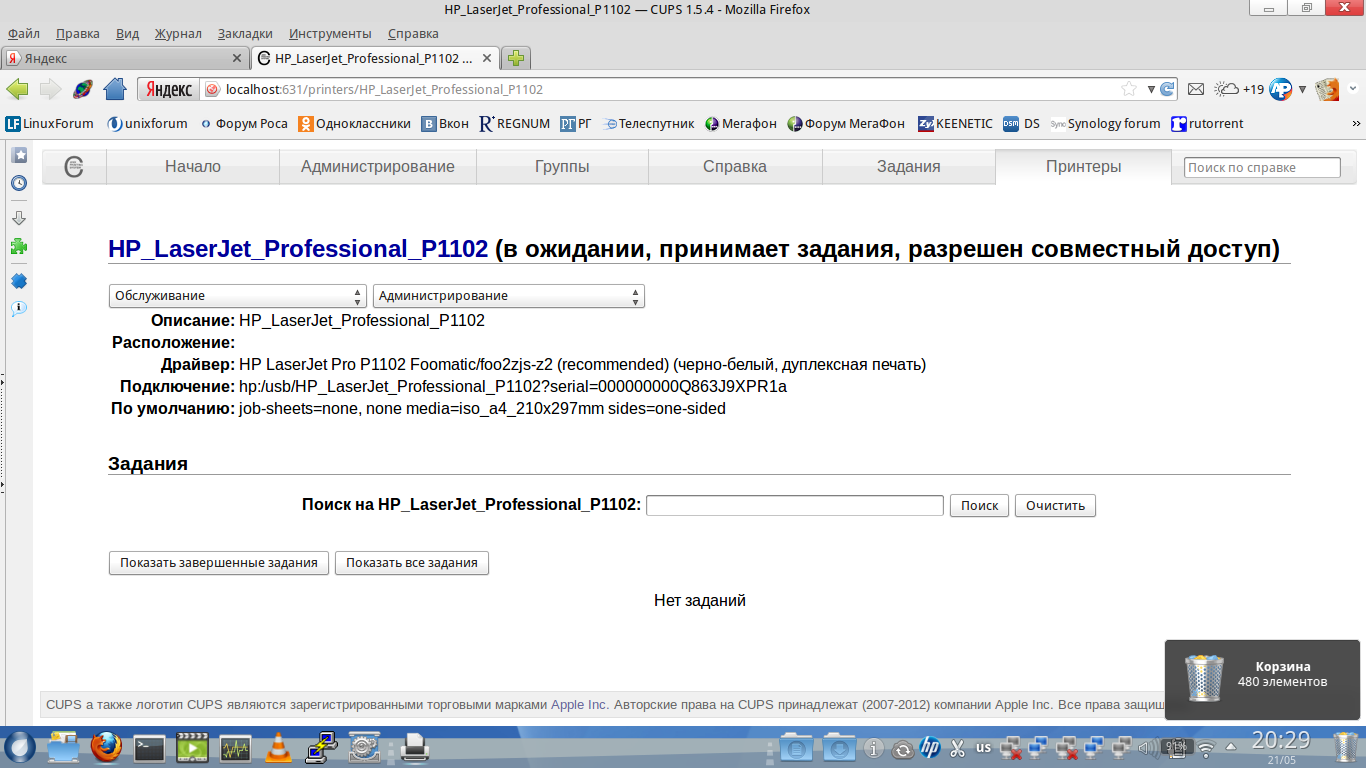Open the printer icon in taskbar
Image resolution: width=1366 pixels, height=768 pixels.
click(x=415, y=747)
